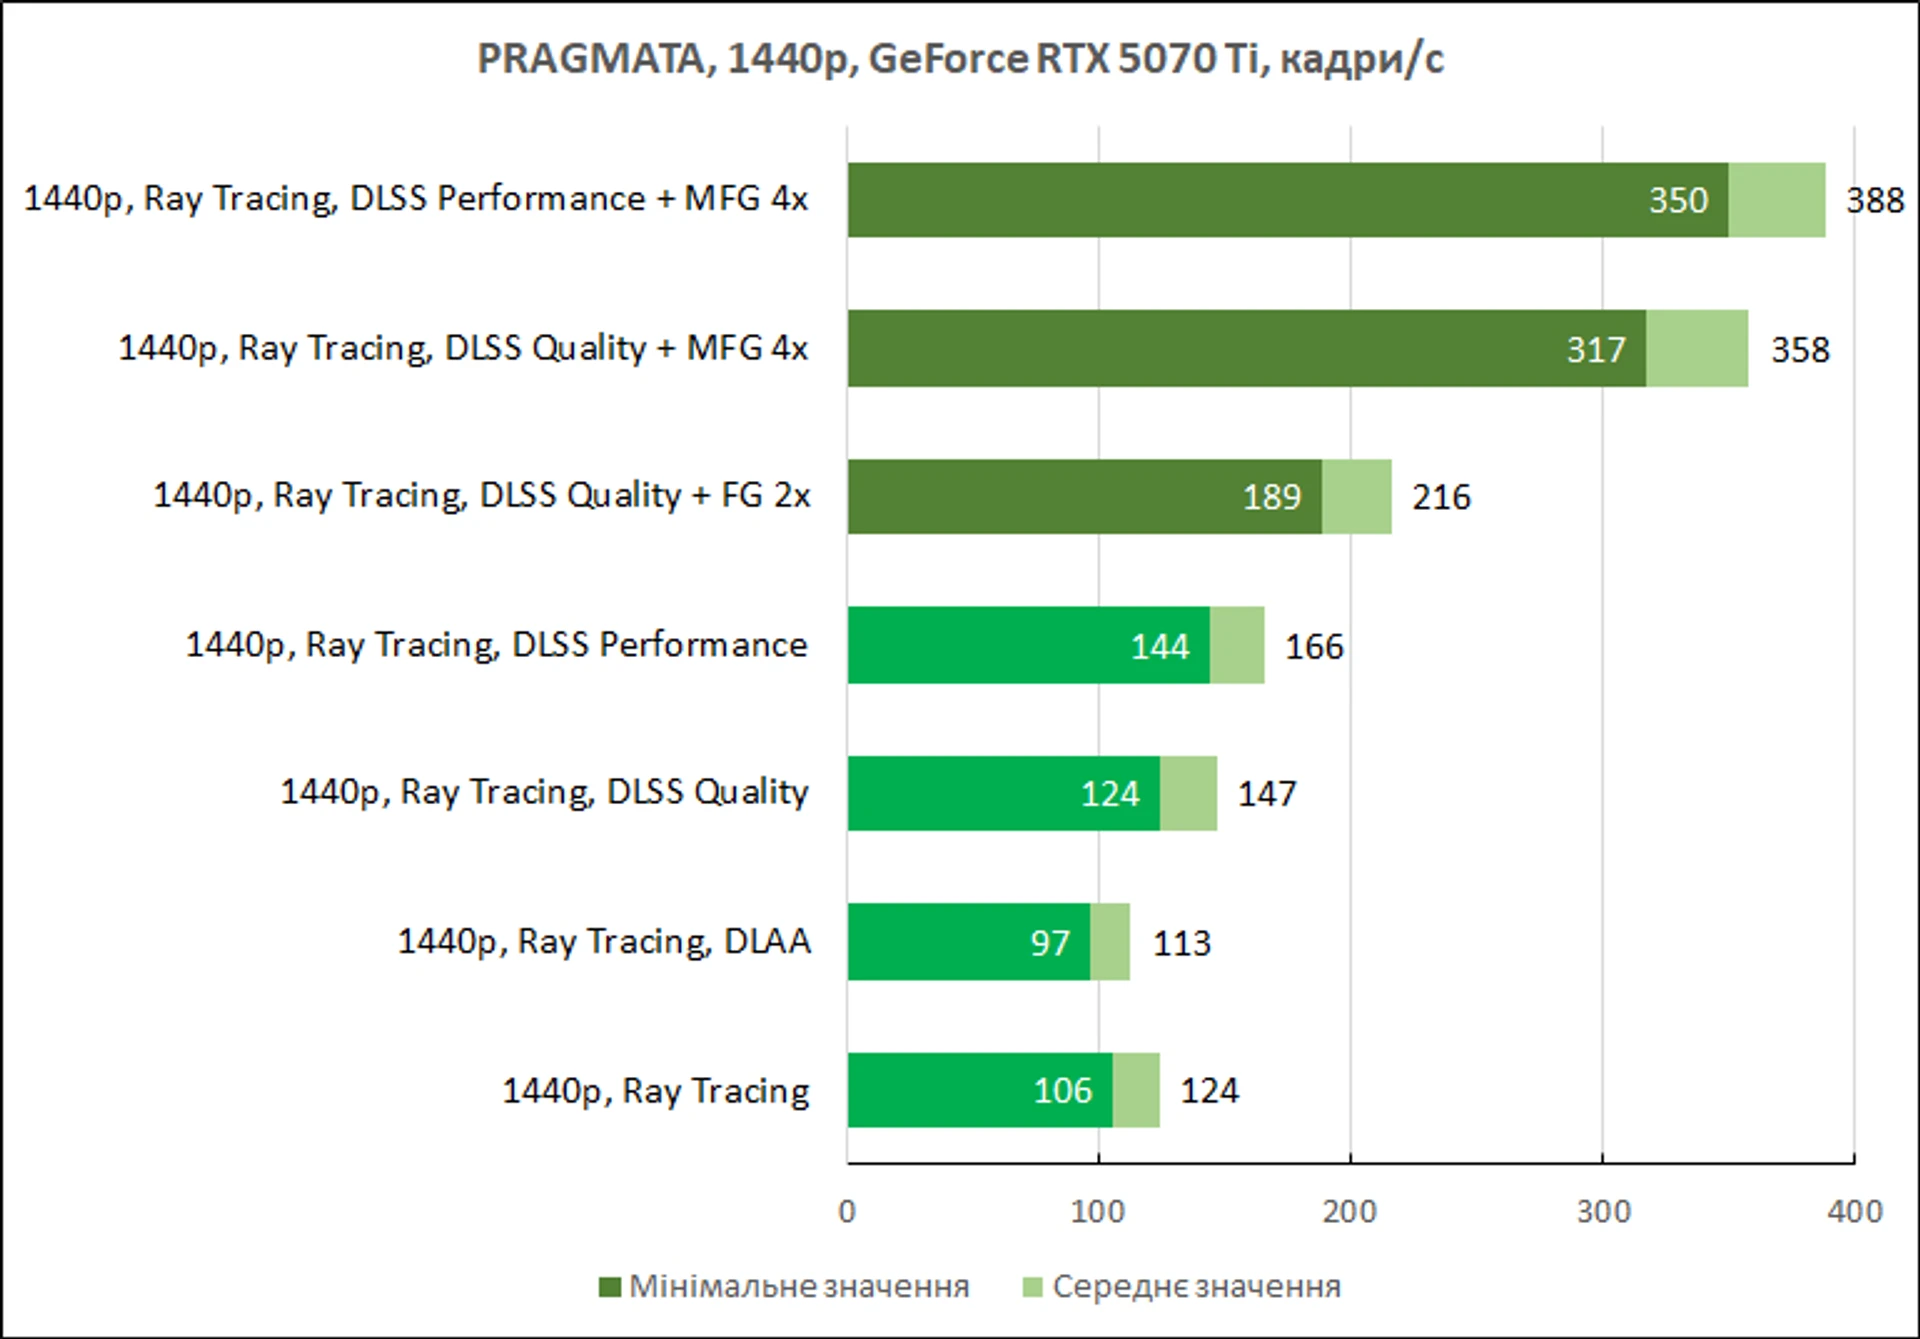Click the Середнє значення legend text

pos(1196,1287)
